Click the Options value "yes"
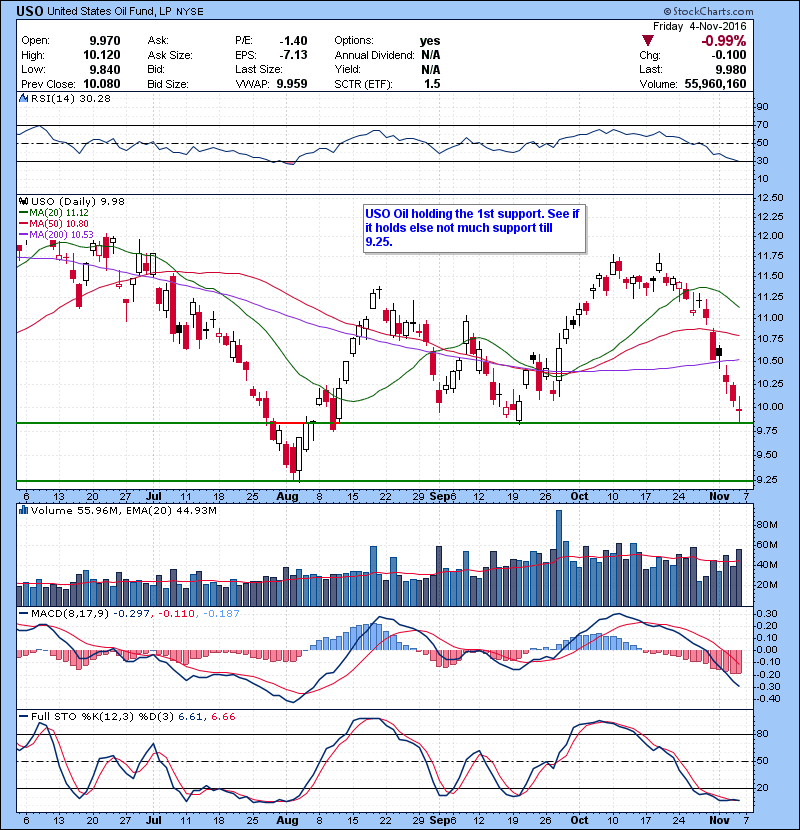 pos(430,41)
